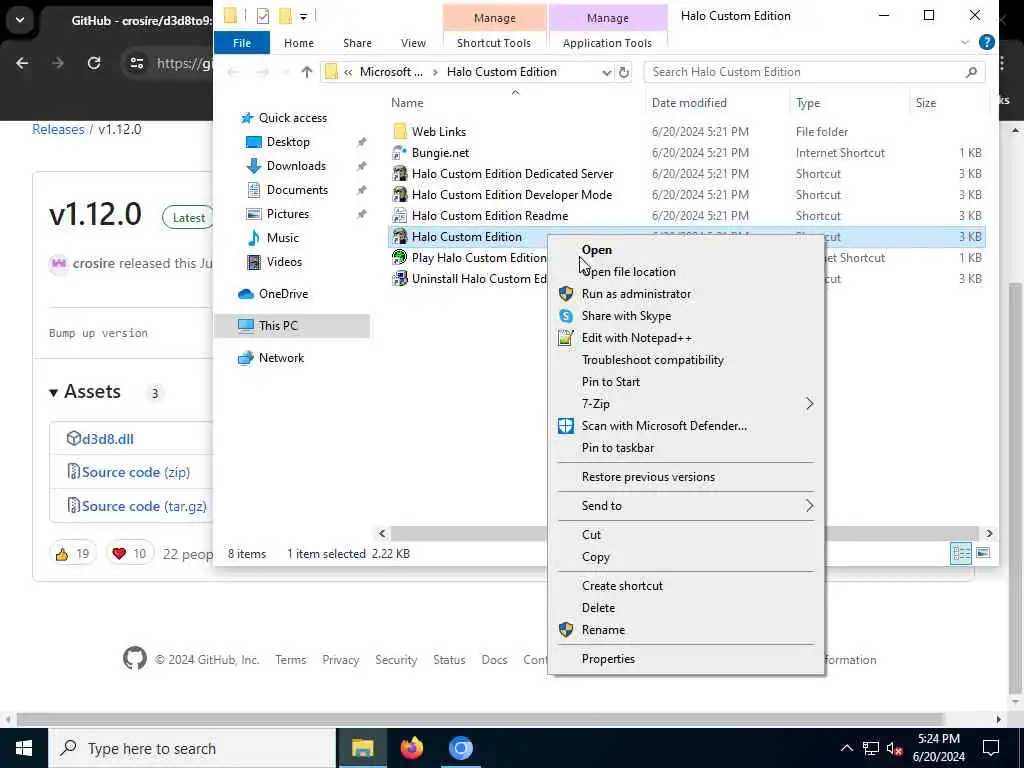Open the Quick Access Toolbar customize dropdown

(304, 16)
